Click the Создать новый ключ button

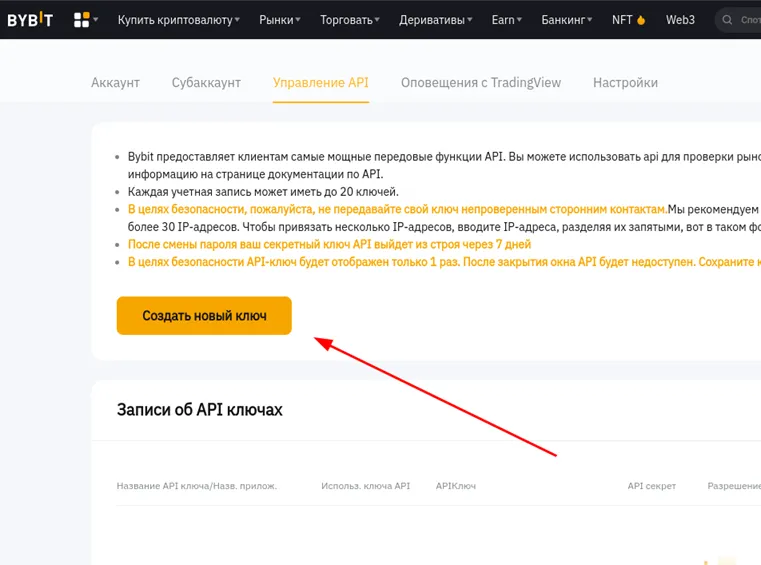click(204, 315)
